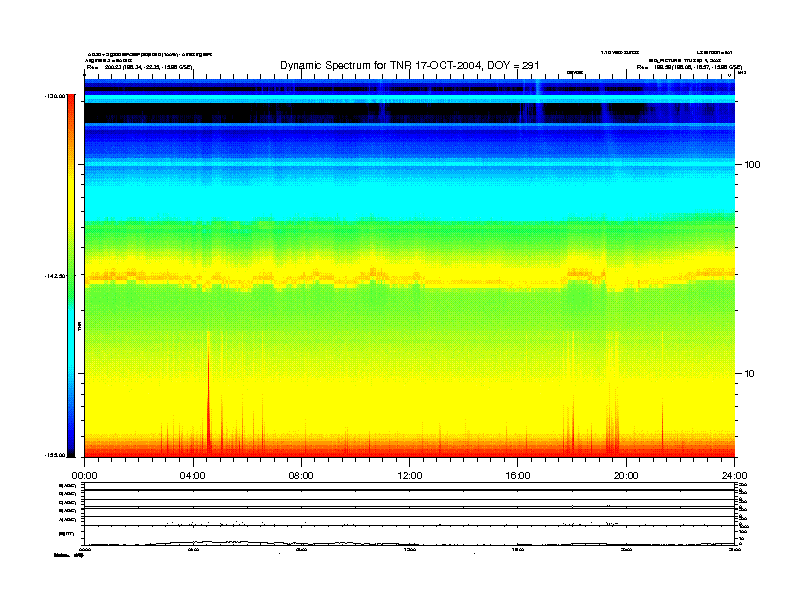Screen dimensions: 792x612
Task: Click the 04:00 time axis label
Action: tap(193, 476)
